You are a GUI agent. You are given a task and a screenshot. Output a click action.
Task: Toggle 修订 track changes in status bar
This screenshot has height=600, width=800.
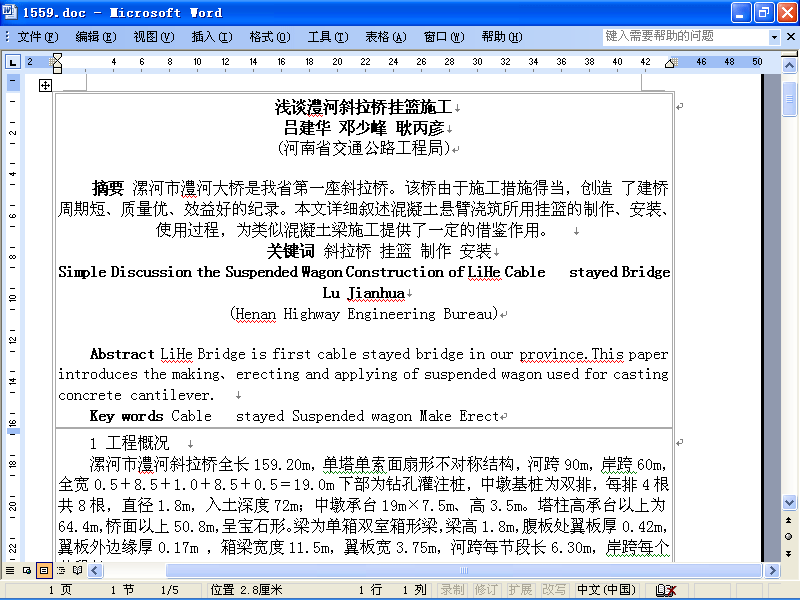[x=486, y=590]
